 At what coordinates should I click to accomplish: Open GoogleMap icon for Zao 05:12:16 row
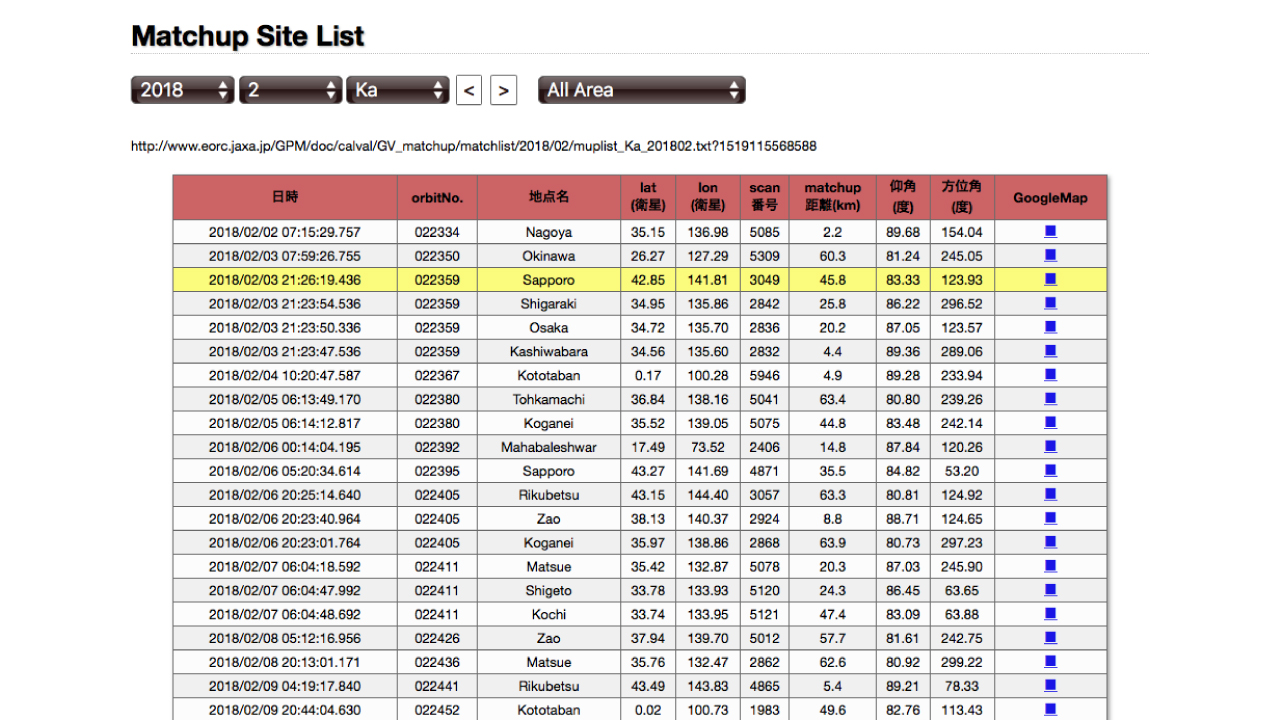1050,638
